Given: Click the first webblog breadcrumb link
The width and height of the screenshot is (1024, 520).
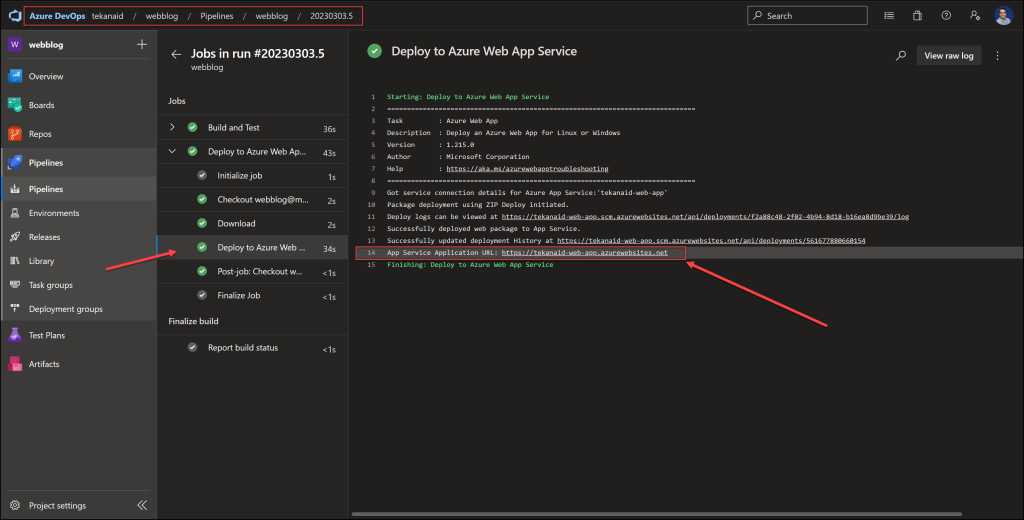Looking at the screenshot, I should click(162, 16).
